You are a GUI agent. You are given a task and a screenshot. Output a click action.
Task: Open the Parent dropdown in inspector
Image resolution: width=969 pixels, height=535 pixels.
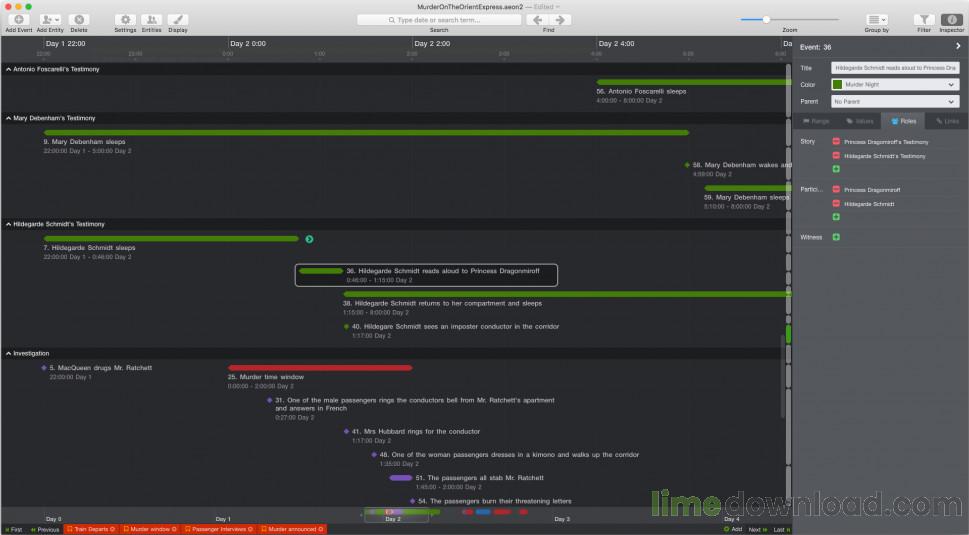click(895, 101)
